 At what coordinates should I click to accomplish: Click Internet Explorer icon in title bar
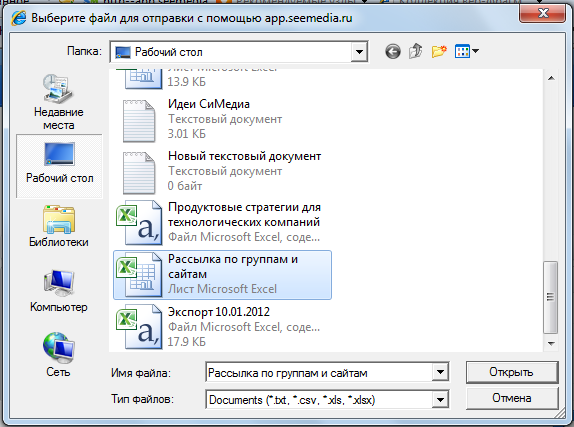[18, 18]
